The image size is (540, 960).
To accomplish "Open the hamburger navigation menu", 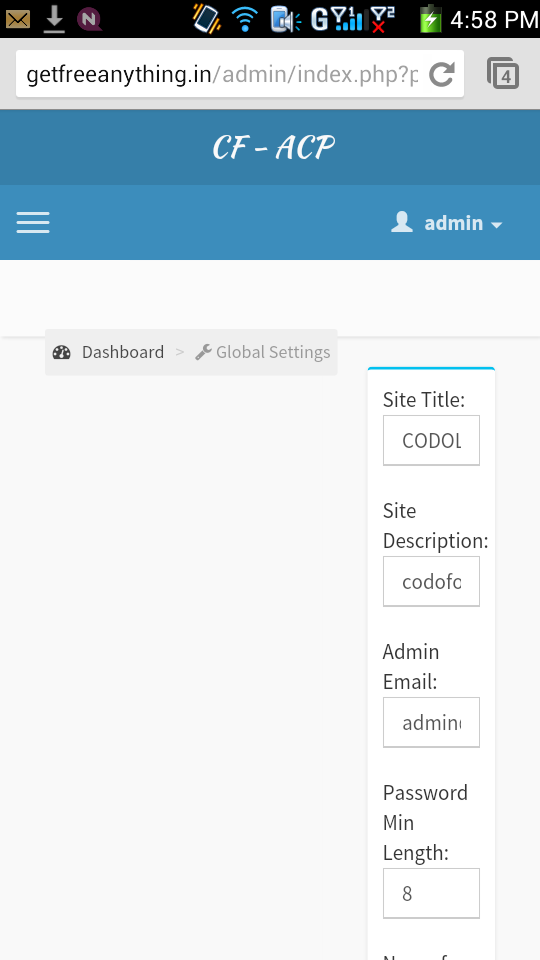I will point(33,223).
